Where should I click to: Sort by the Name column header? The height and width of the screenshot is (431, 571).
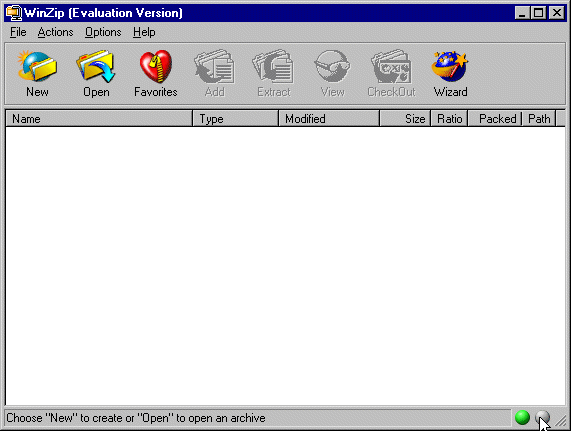(x=99, y=119)
